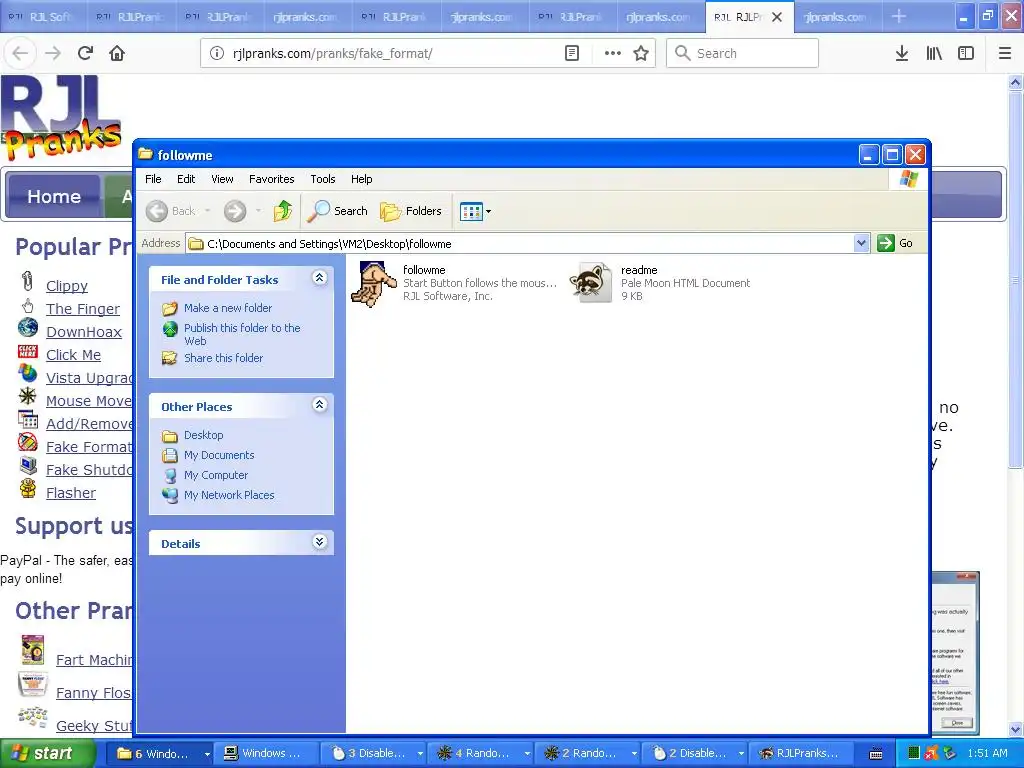Image resolution: width=1024 pixels, height=768 pixels.
Task: Reload the Firefox page
Action: (85, 53)
